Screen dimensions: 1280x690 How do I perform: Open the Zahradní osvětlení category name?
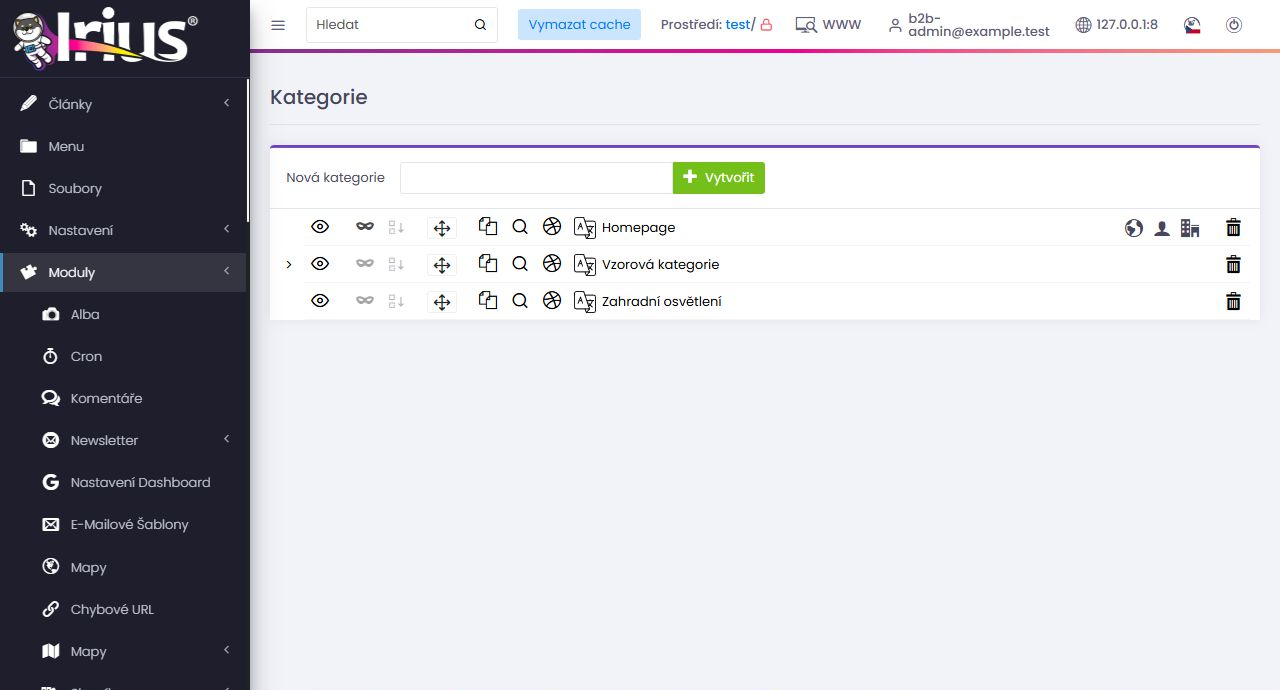[662, 301]
